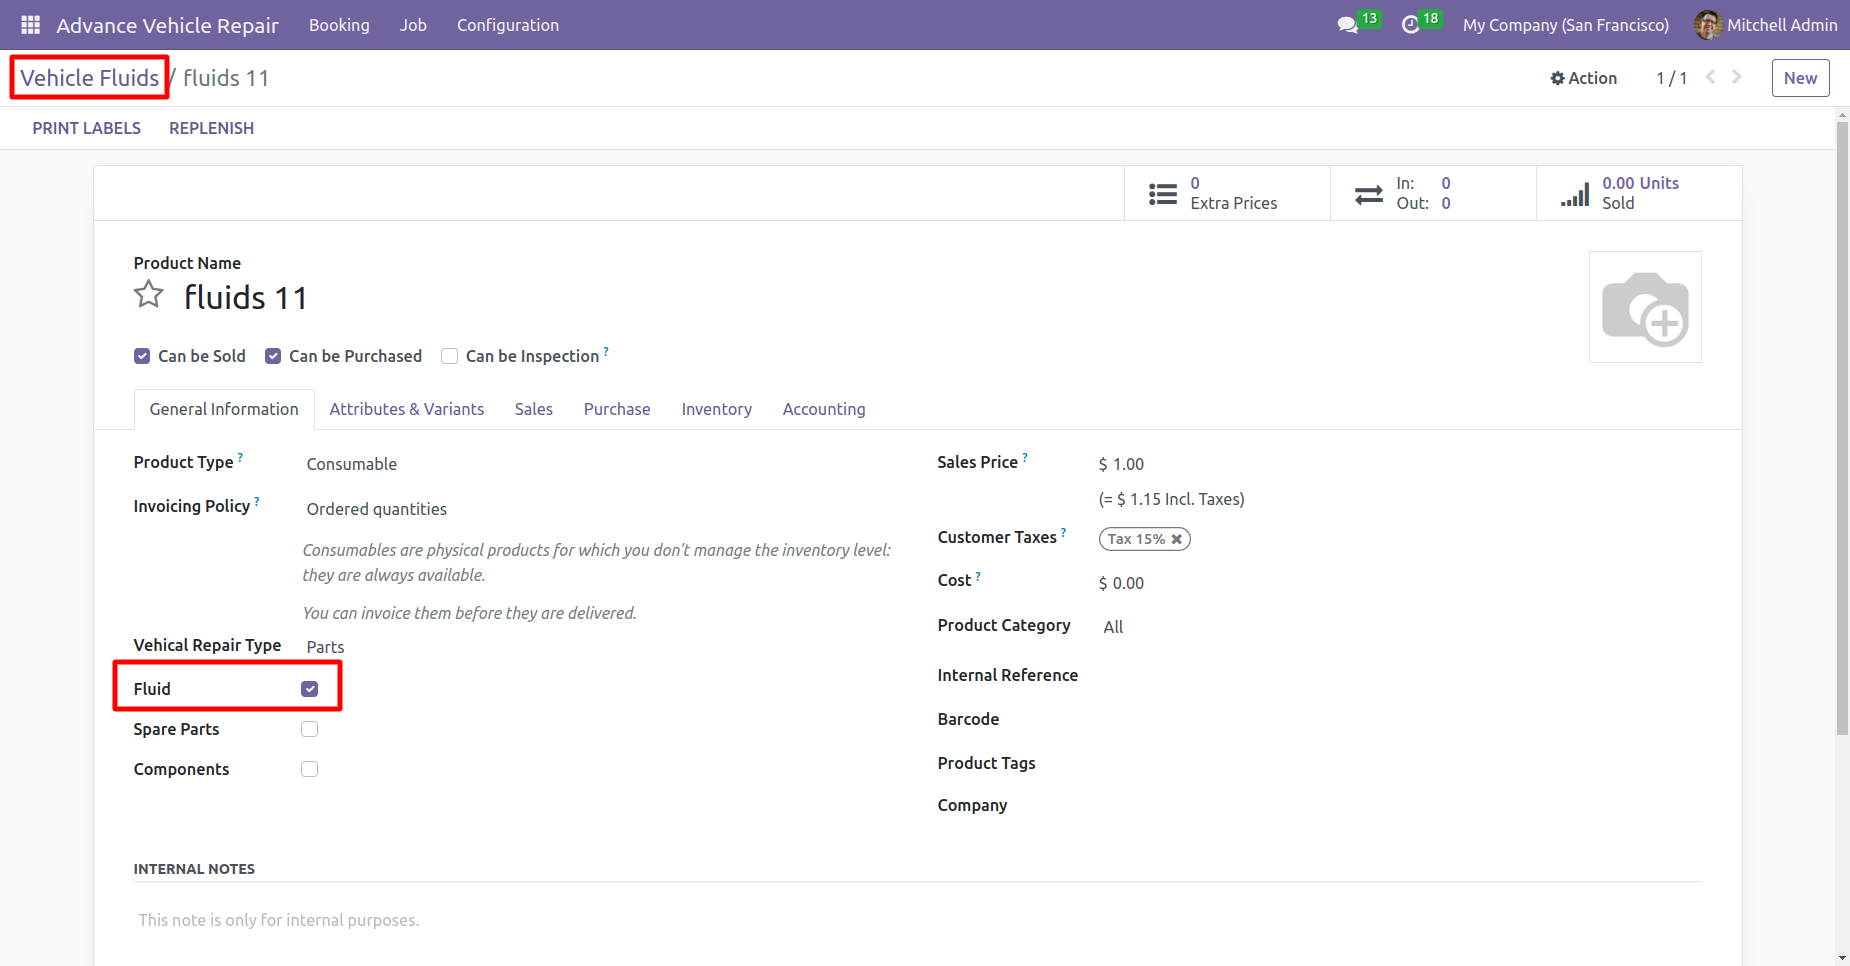Switch company My Company (San Francisco)

(x=1566, y=25)
